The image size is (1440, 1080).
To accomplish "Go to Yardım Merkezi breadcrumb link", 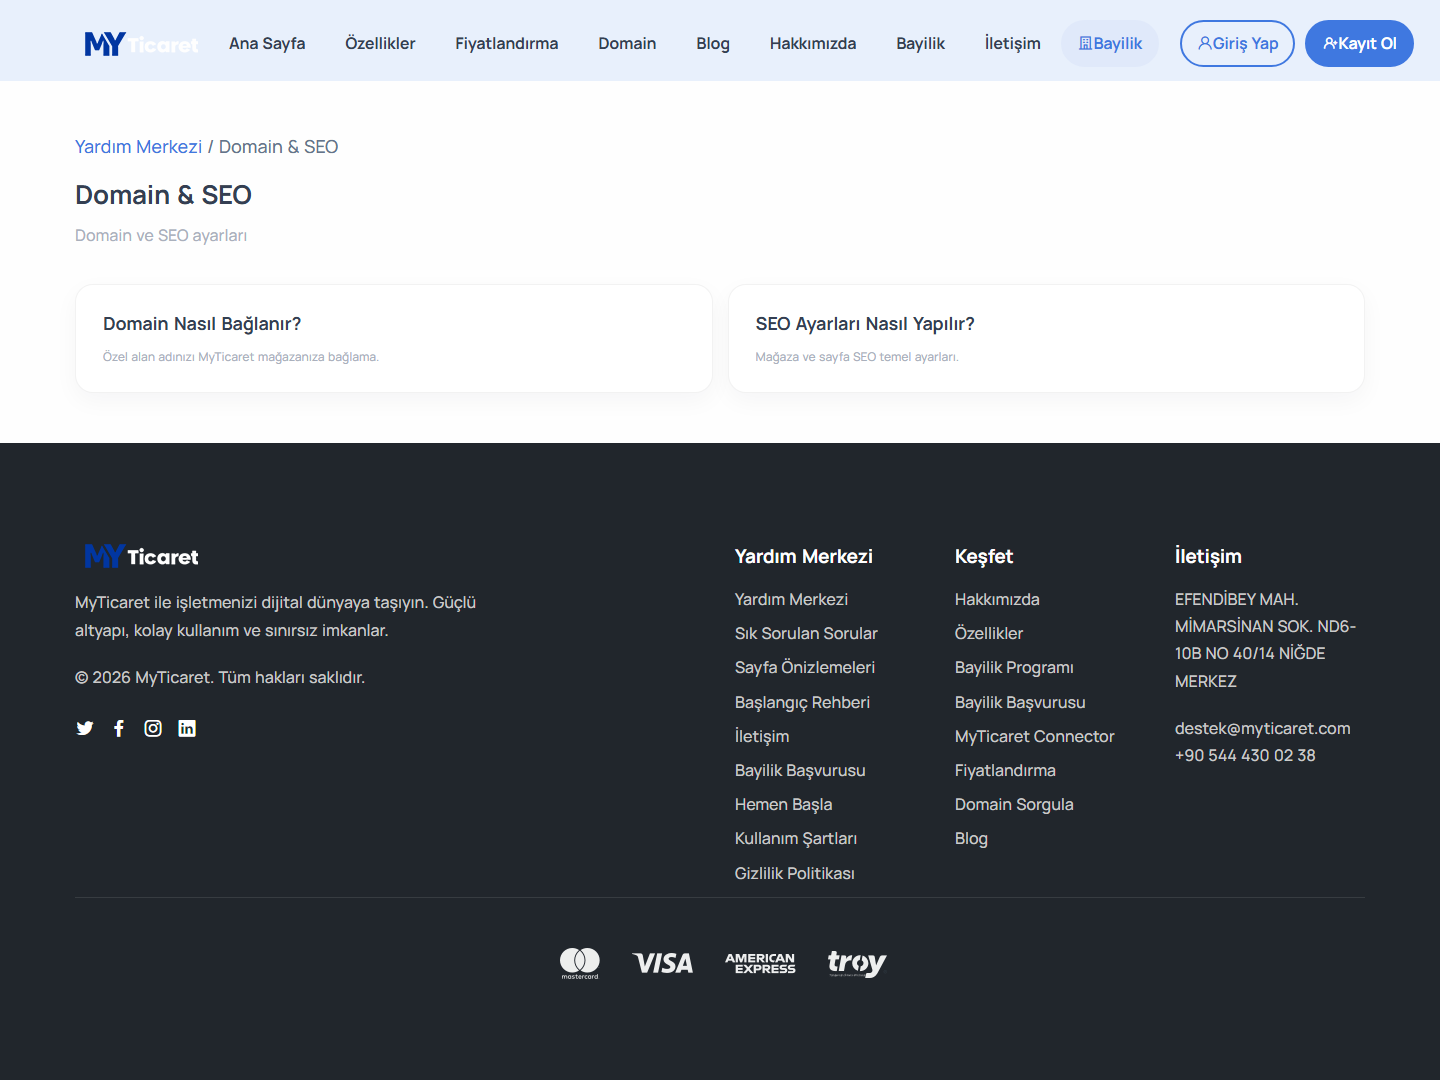I will pyautogui.click(x=139, y=147).
